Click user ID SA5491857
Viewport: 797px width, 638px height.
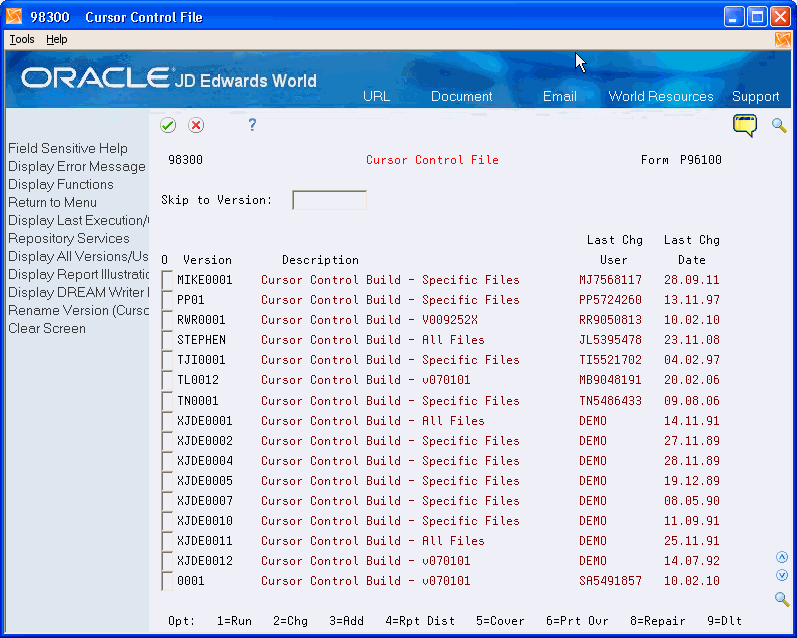(610, 581)
